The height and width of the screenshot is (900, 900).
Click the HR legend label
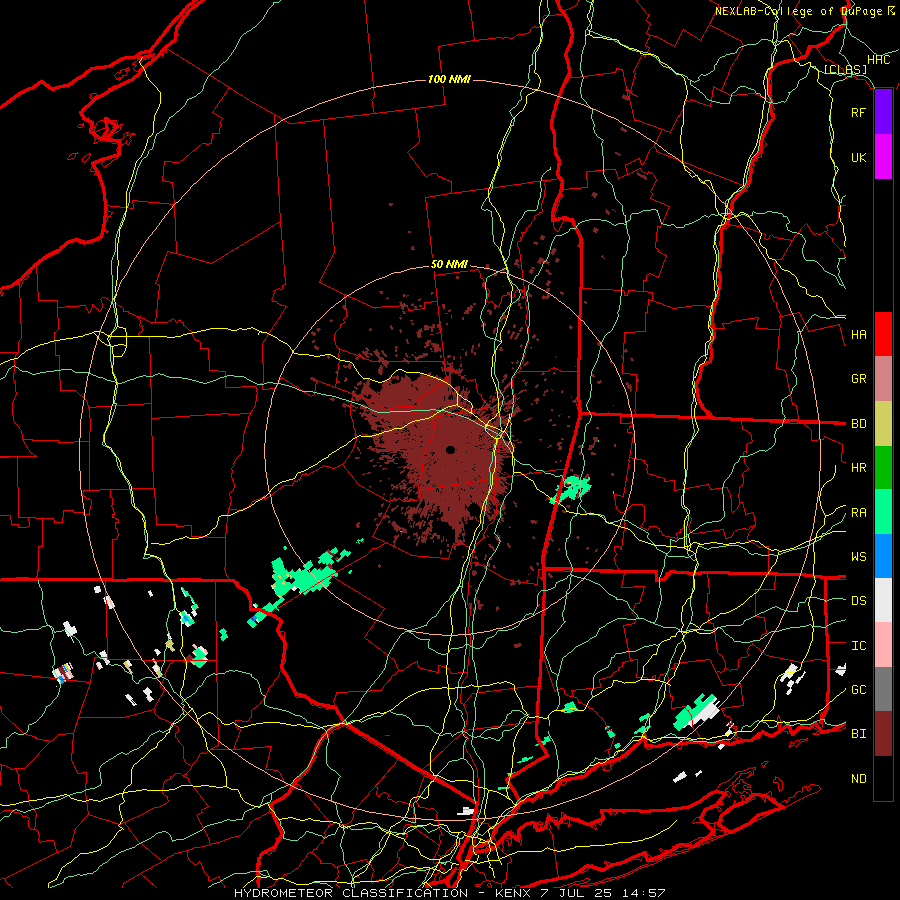858,468
